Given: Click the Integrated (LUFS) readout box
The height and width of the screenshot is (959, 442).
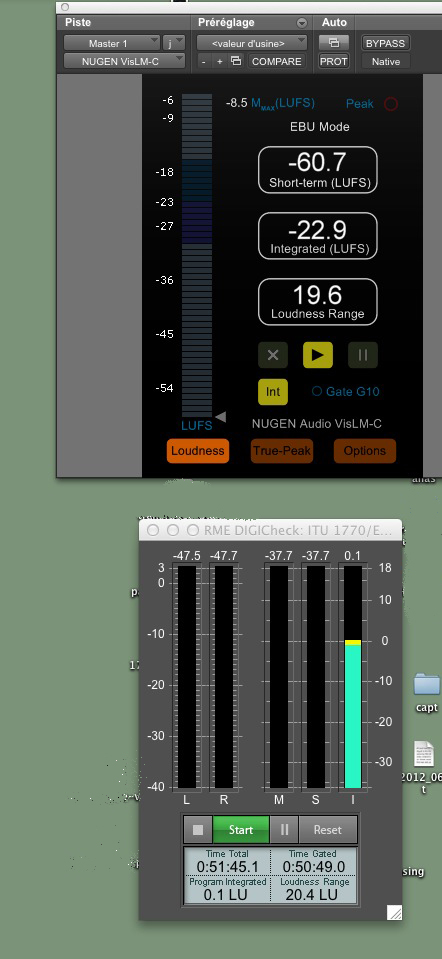Looking at the screenshot, I should pos(318,236).
